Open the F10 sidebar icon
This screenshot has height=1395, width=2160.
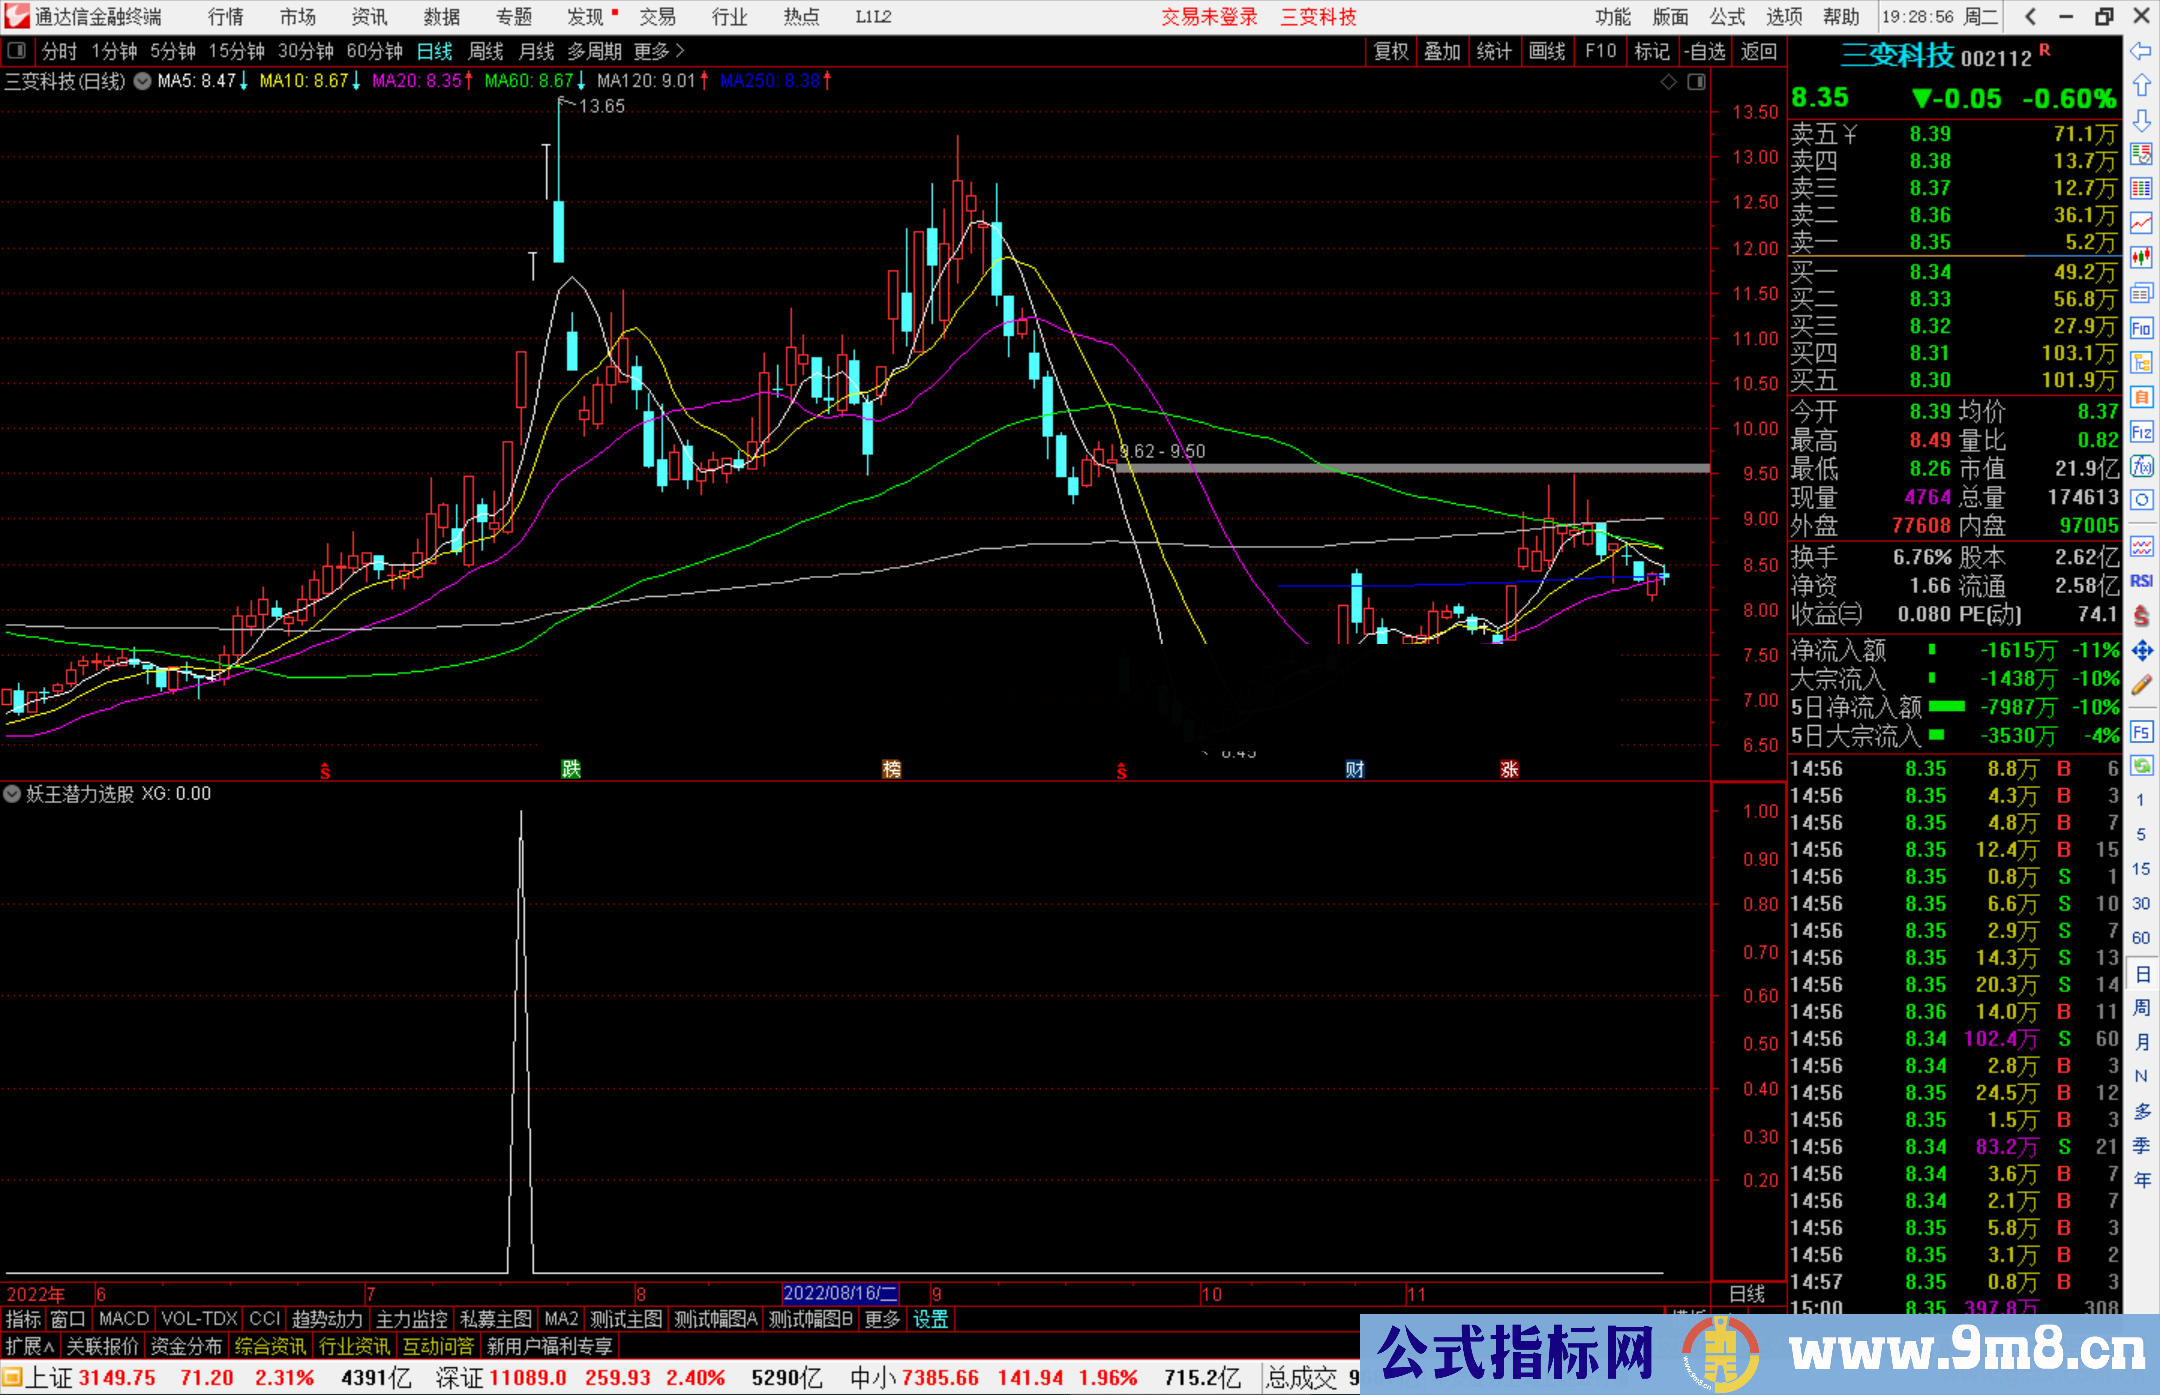pos(2141,328)
